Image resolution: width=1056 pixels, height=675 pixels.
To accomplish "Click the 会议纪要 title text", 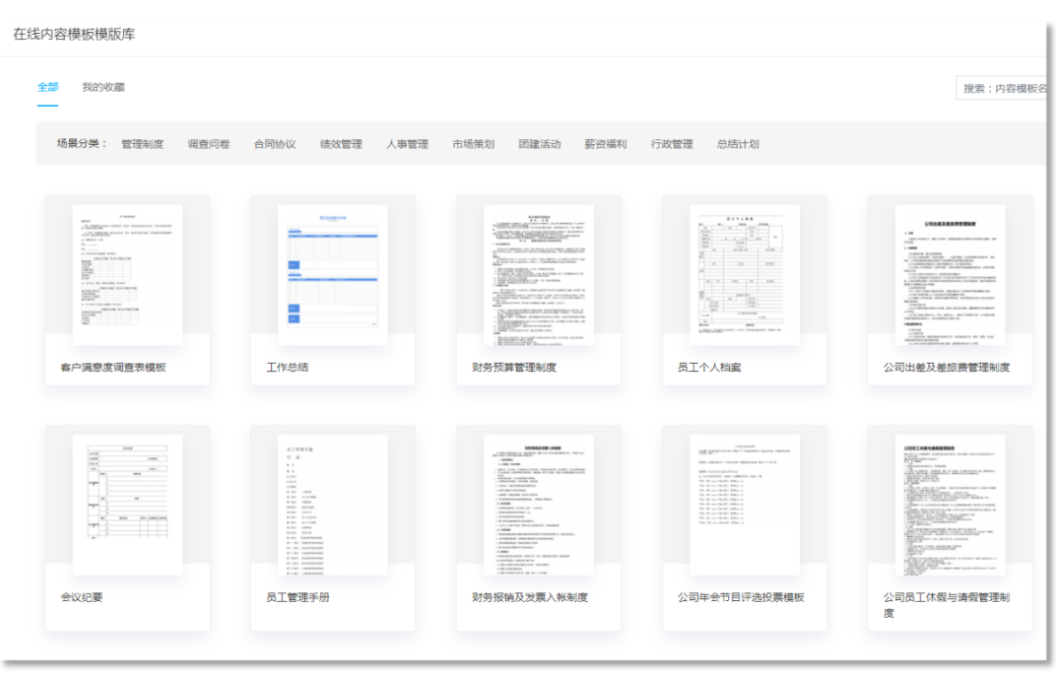I will pos(81,597).
